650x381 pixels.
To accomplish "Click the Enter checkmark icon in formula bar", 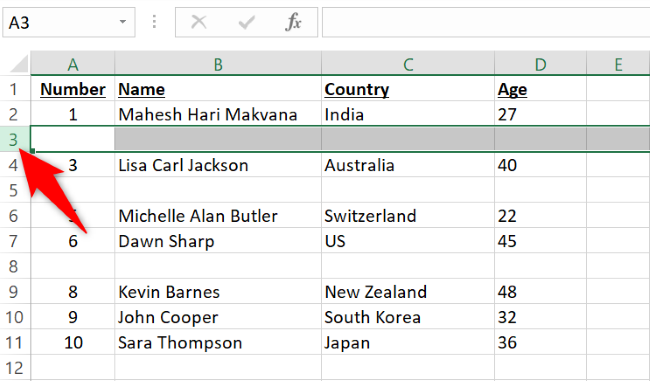I will click(x=246, y=22).
